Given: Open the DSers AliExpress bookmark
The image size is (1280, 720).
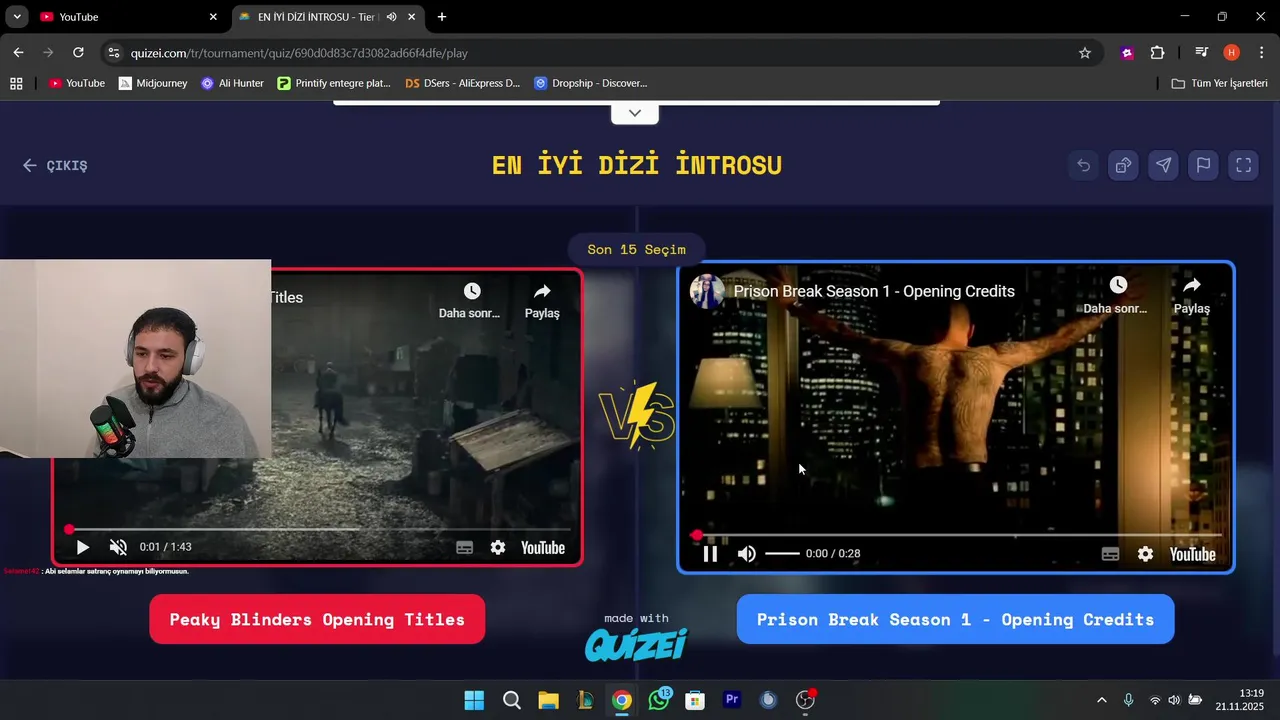Looking at the screenshot, I should click(462, 83).
